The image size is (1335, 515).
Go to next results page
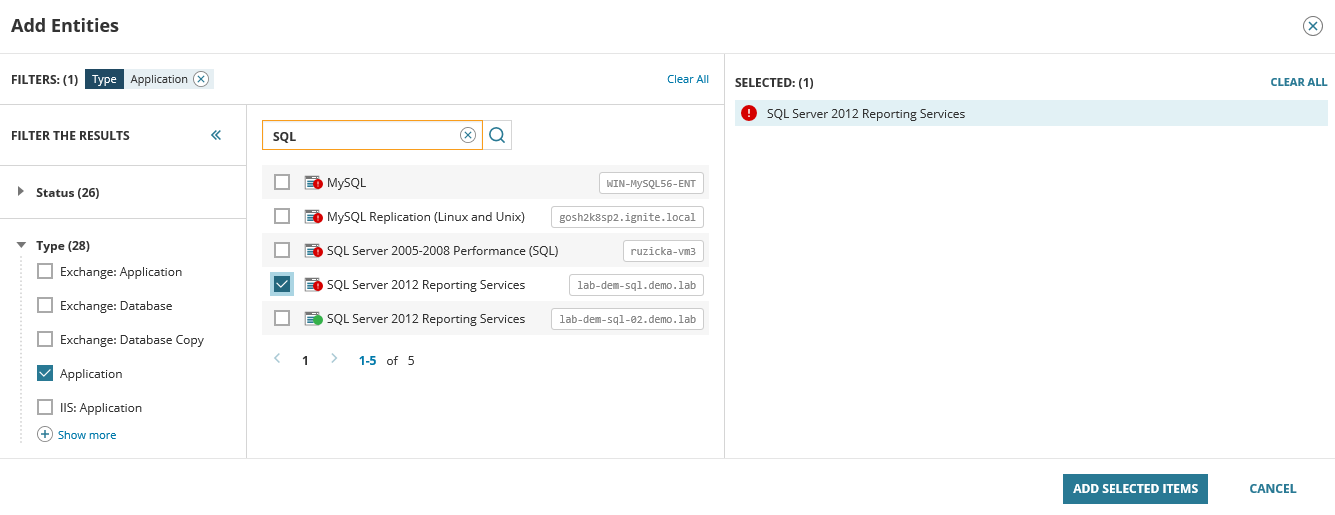coord(334,359)
